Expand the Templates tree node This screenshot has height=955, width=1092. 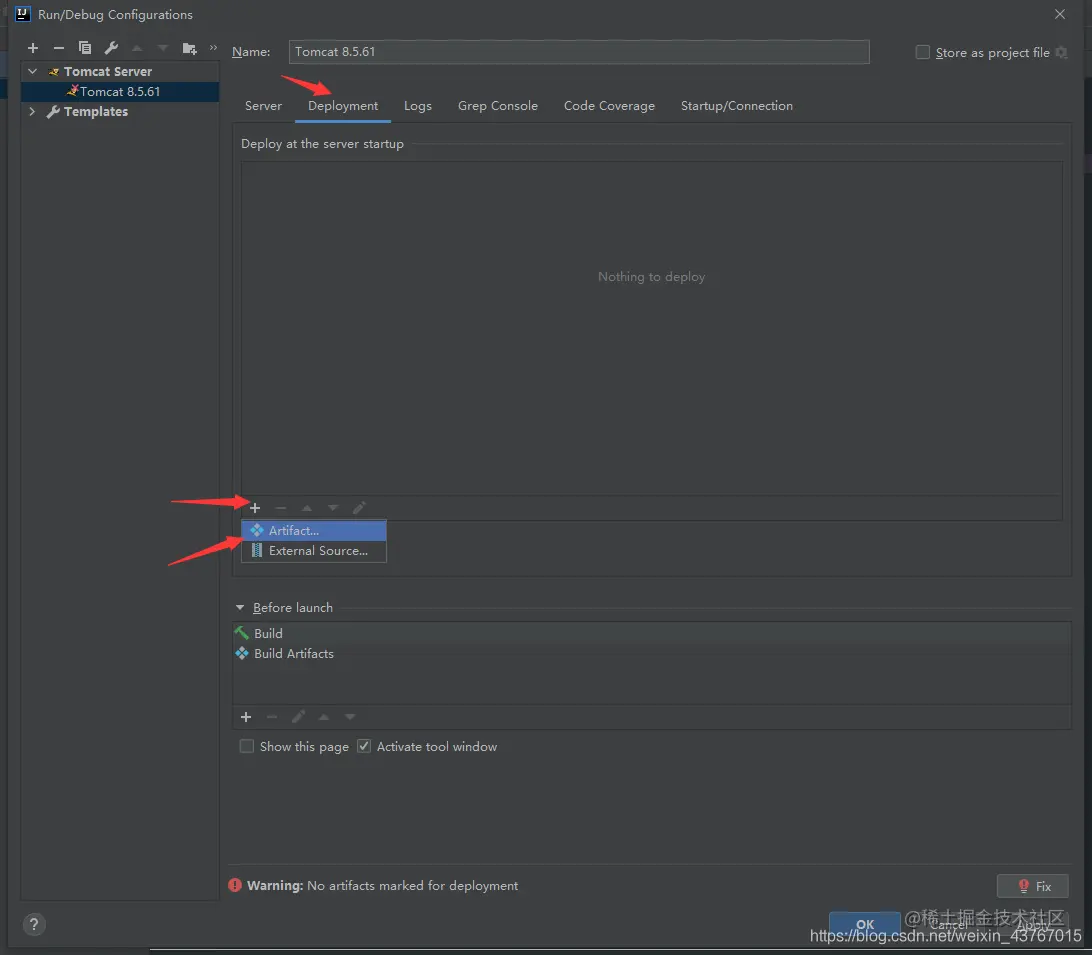32,111
